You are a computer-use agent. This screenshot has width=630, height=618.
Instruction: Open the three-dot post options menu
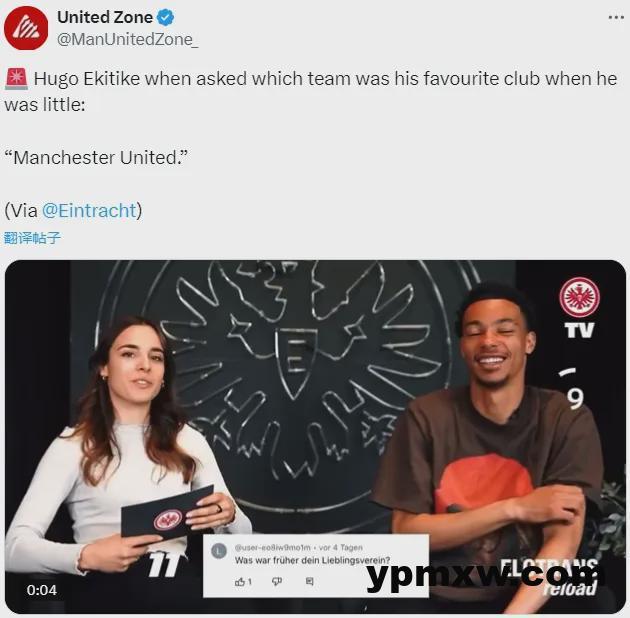tap(616, 17)
